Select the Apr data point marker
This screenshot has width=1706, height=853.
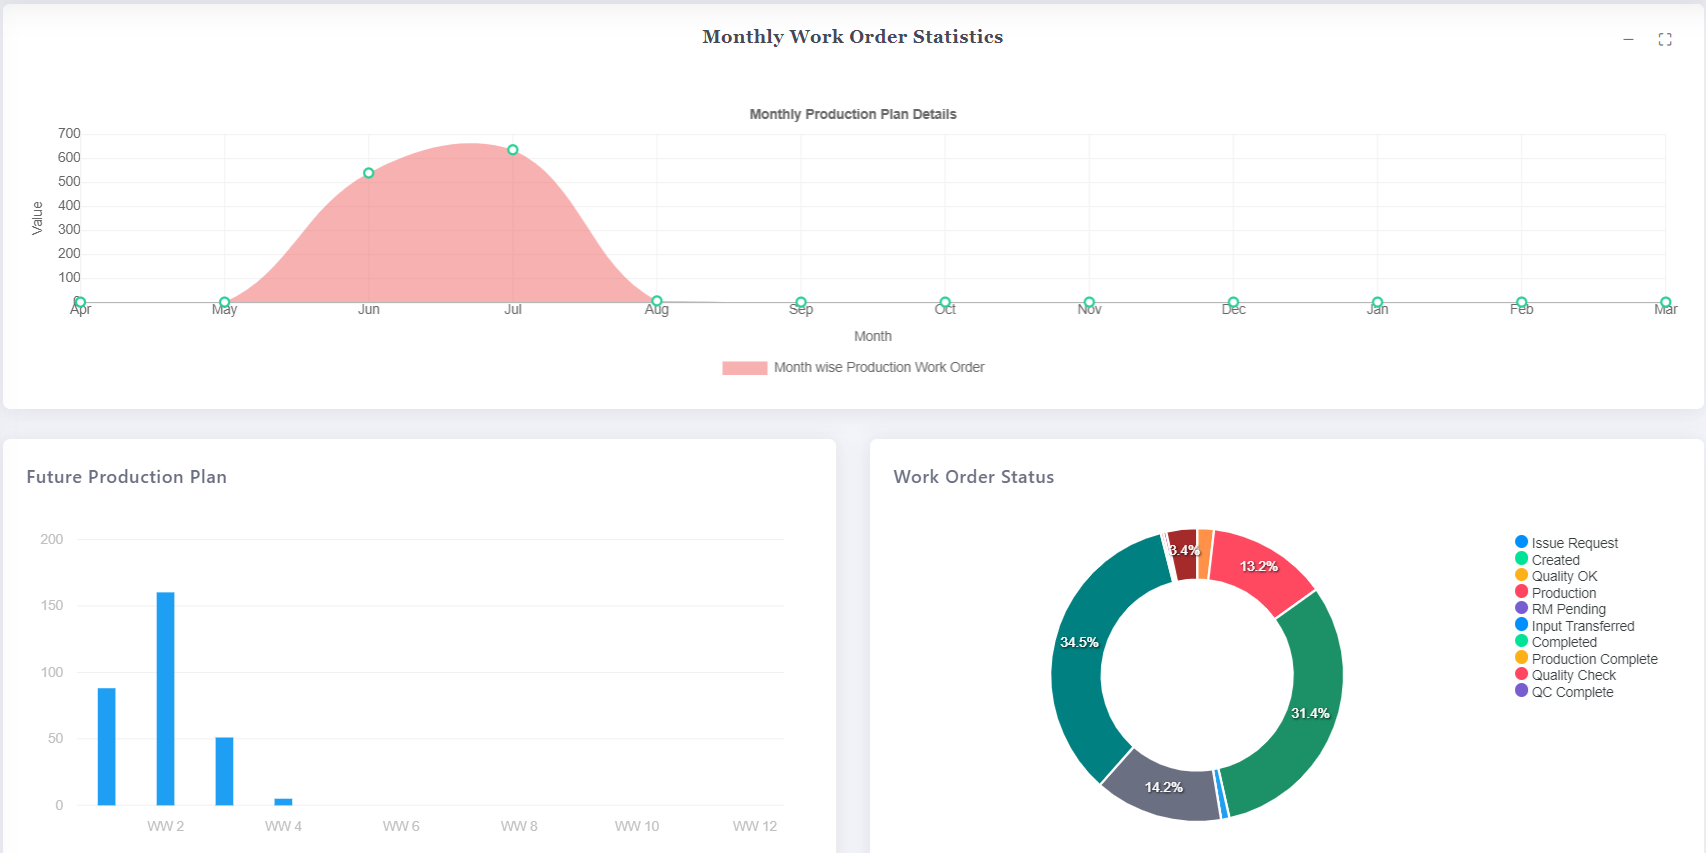[x=81, y=302]
